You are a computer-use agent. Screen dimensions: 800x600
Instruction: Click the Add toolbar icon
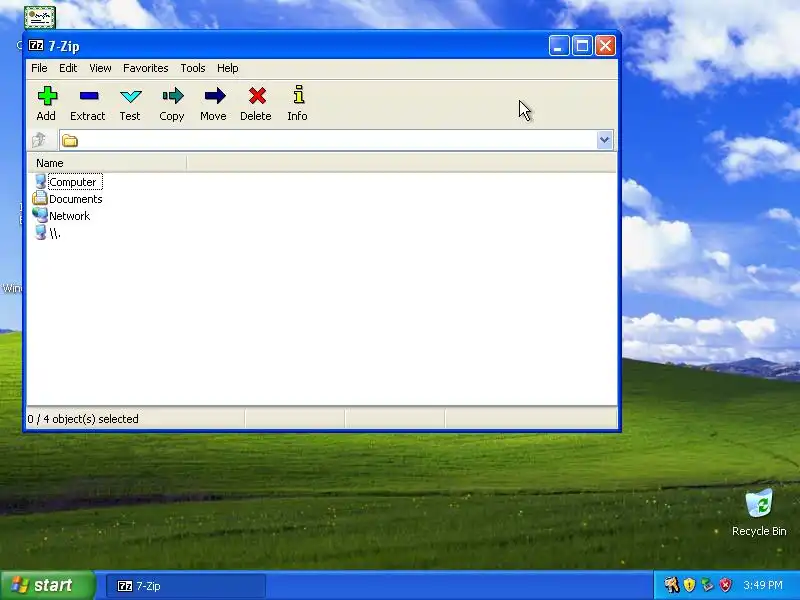[x=47, y=96]
